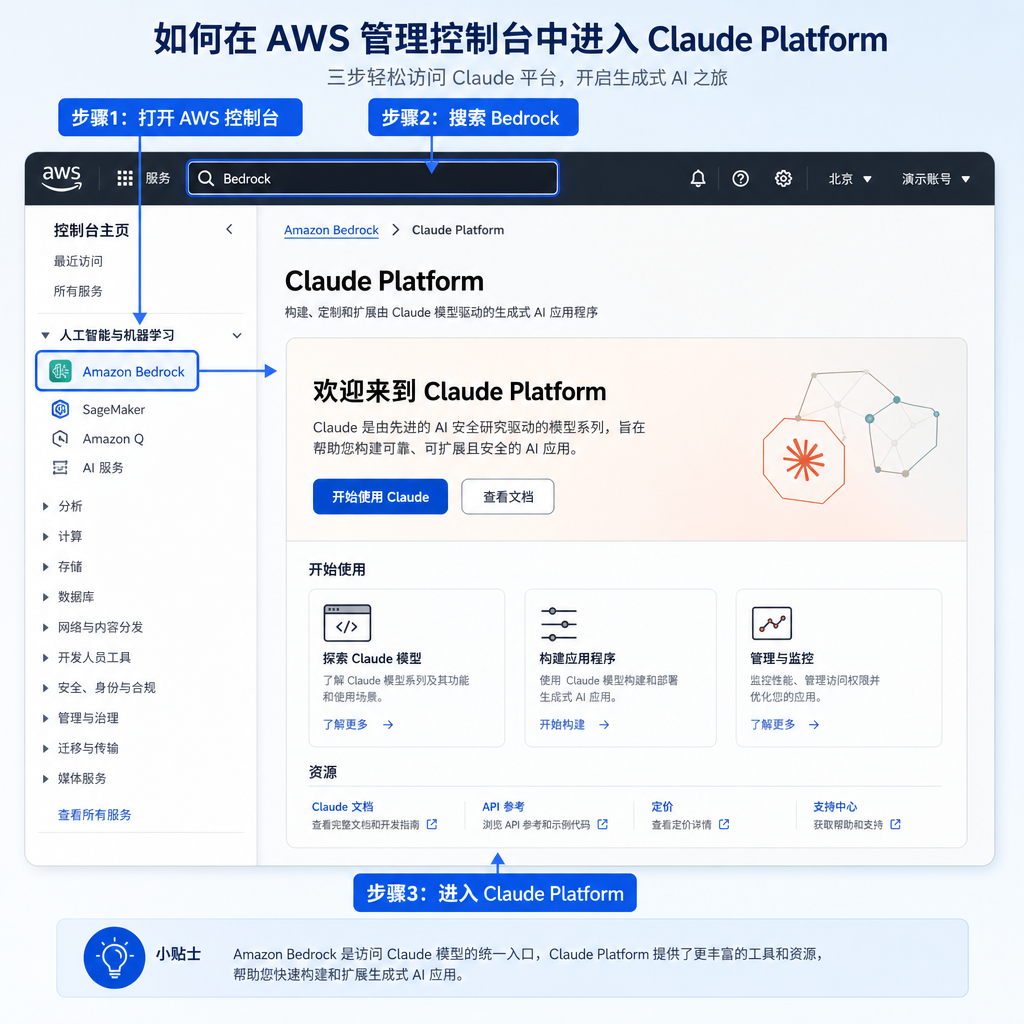Expand the 媒体服务 category

click(x=45, y=778)
